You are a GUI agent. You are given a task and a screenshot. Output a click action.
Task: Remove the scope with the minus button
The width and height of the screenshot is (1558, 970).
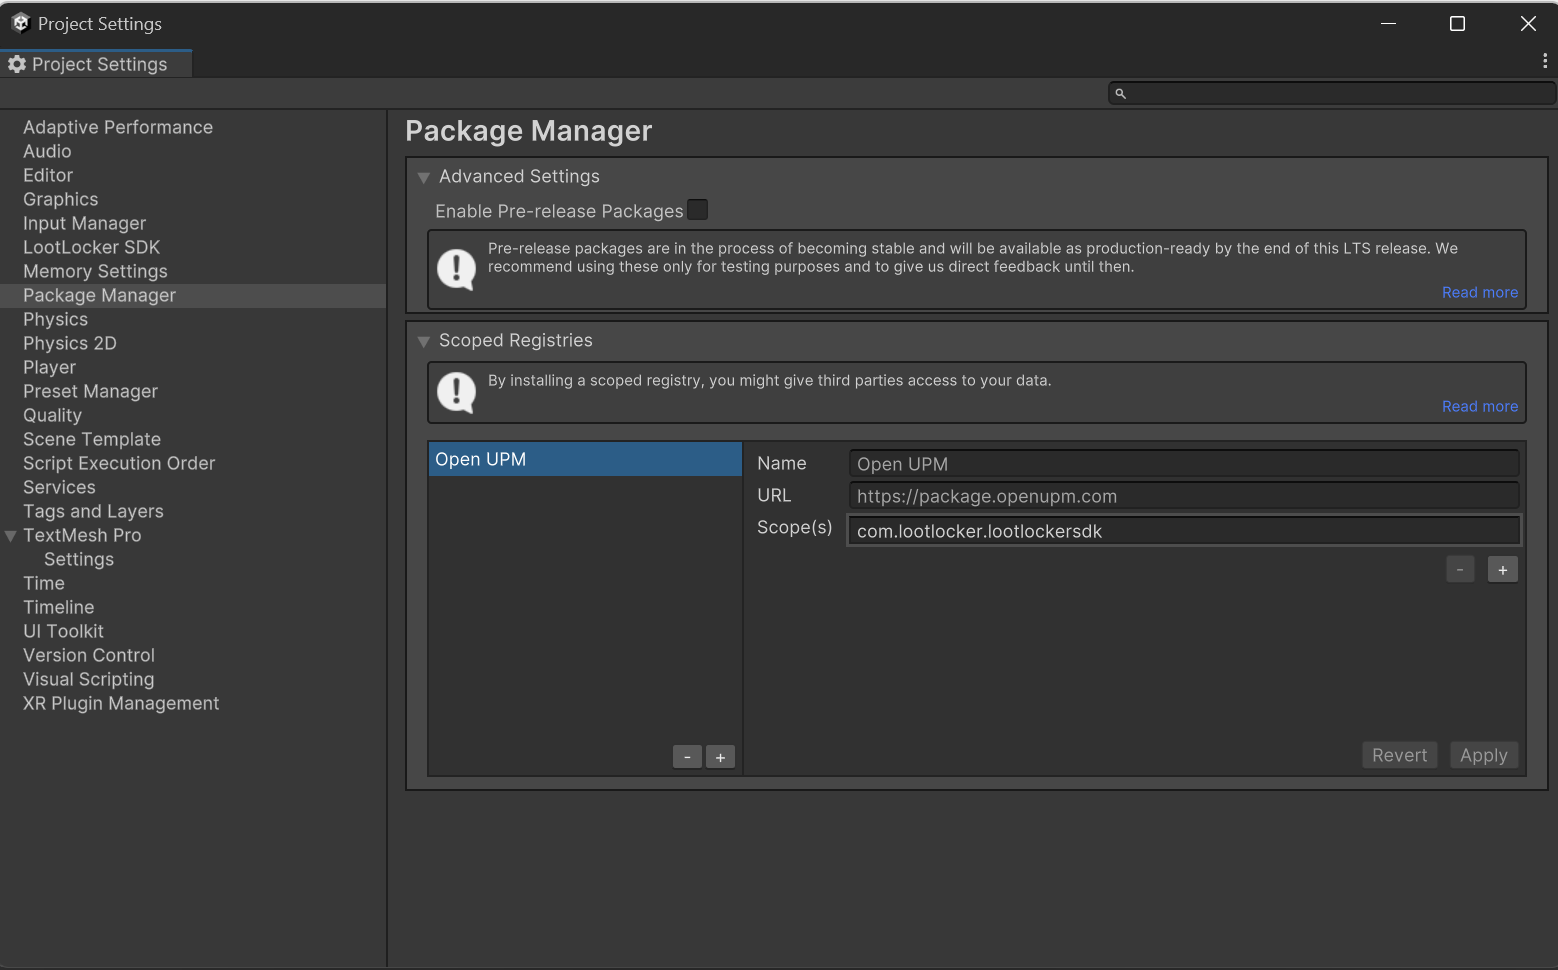1460,570
